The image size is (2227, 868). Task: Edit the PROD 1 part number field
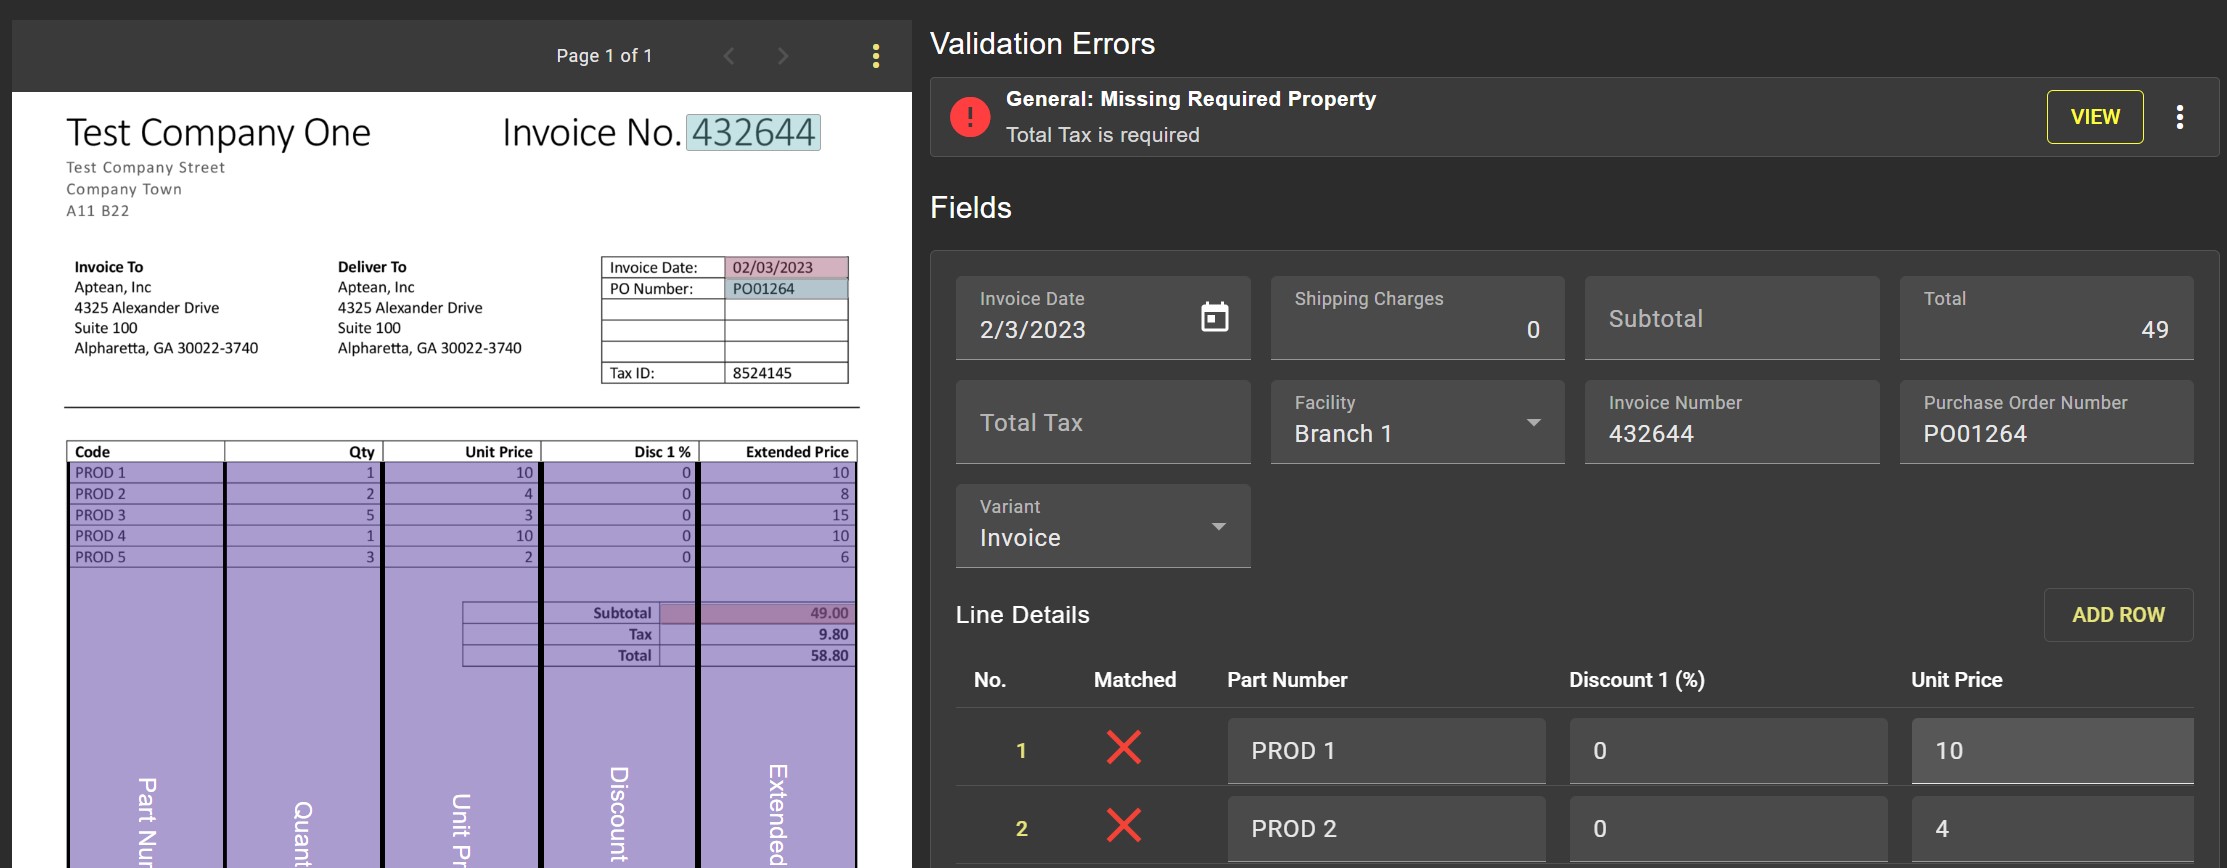[1385, 751]
